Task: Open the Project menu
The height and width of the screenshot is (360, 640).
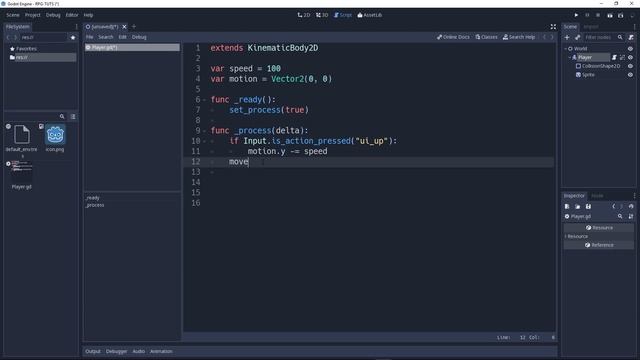Action: point(33,15)
